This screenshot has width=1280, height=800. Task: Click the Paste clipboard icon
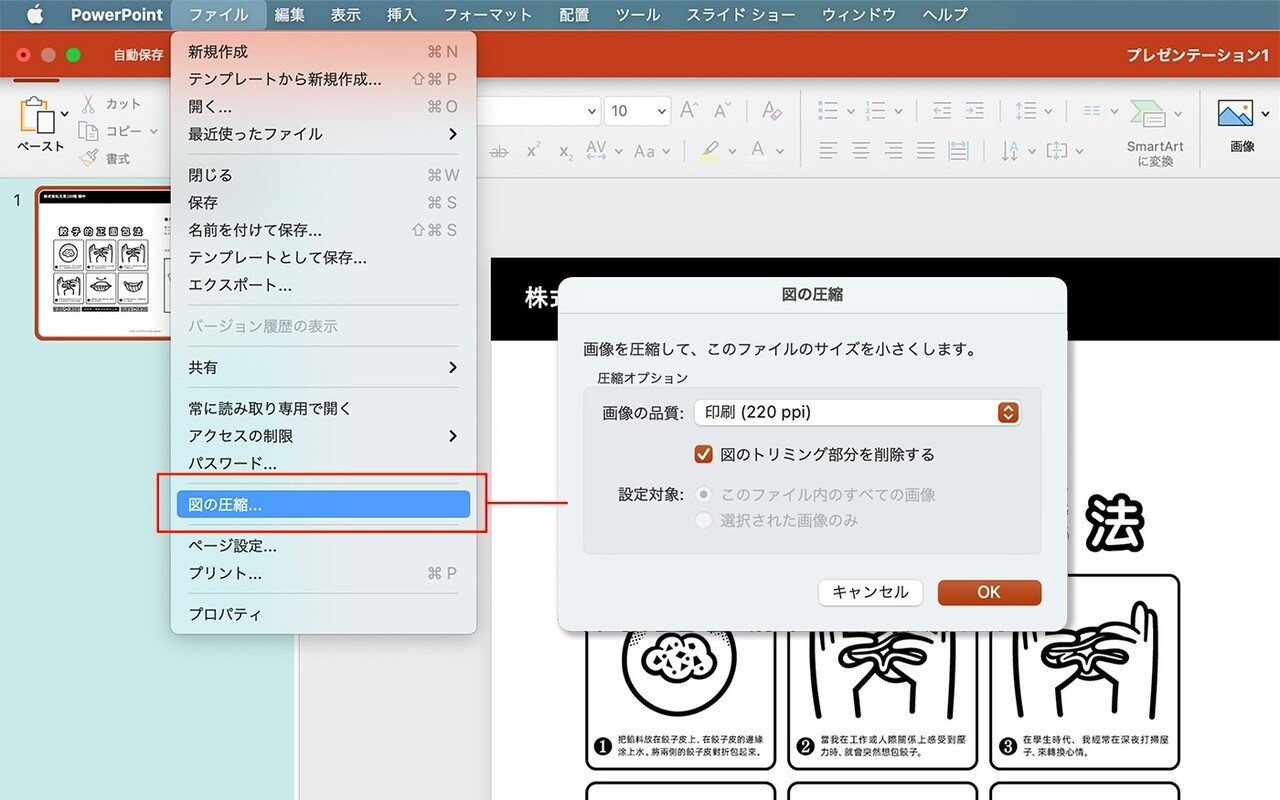[38, 116]
